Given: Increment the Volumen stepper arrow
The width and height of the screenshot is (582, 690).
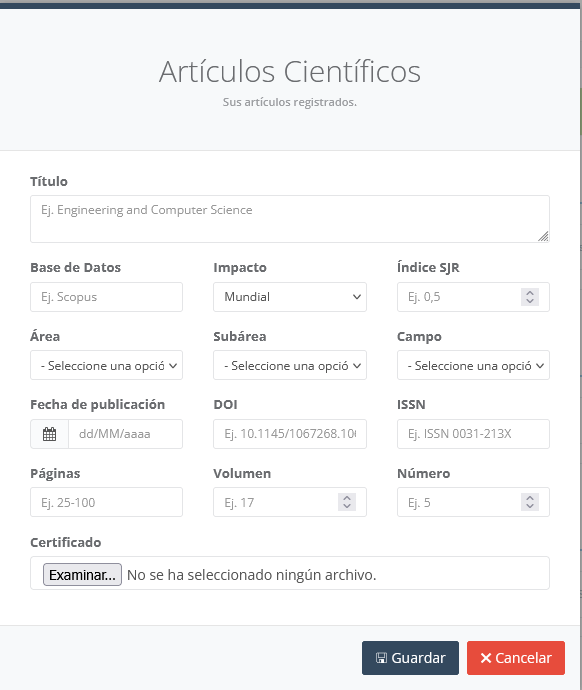Looking at the screenshot, I should tap(347, 498).
